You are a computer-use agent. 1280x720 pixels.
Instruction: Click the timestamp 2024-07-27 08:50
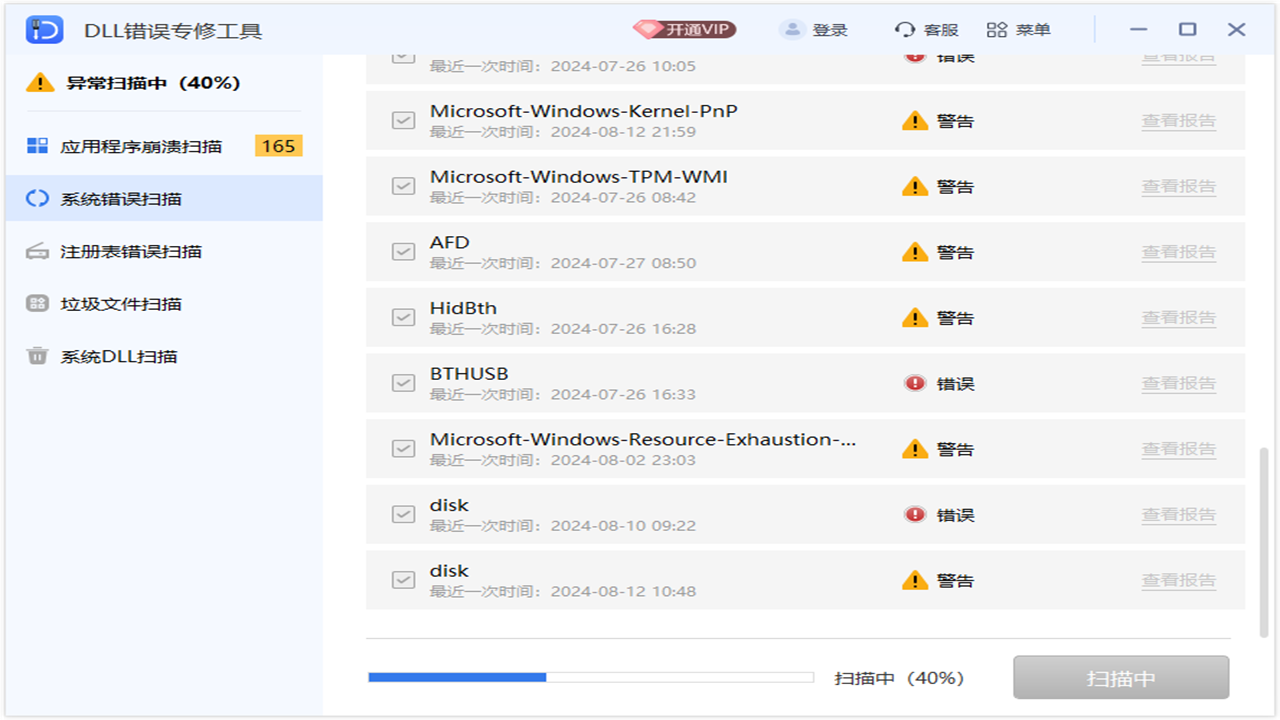623,263
